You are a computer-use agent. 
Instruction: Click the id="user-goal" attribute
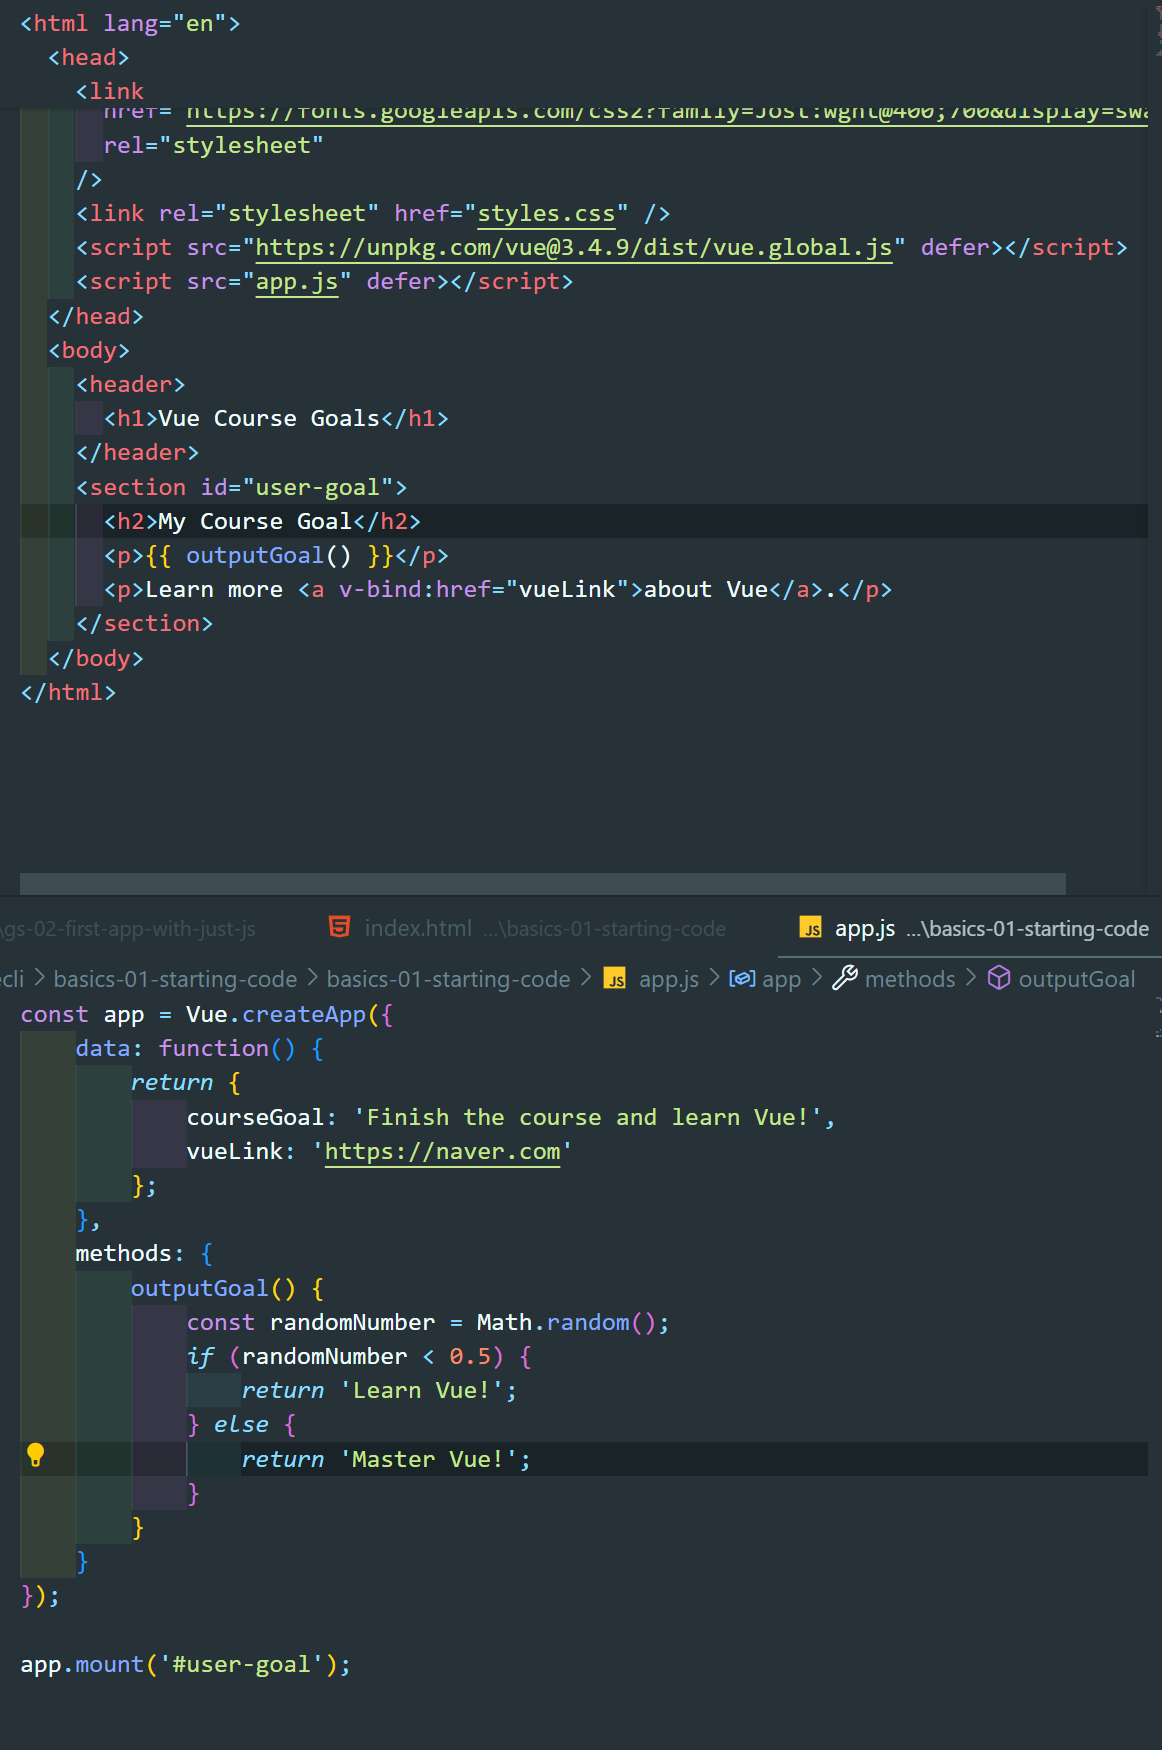[x=297, y=487]
